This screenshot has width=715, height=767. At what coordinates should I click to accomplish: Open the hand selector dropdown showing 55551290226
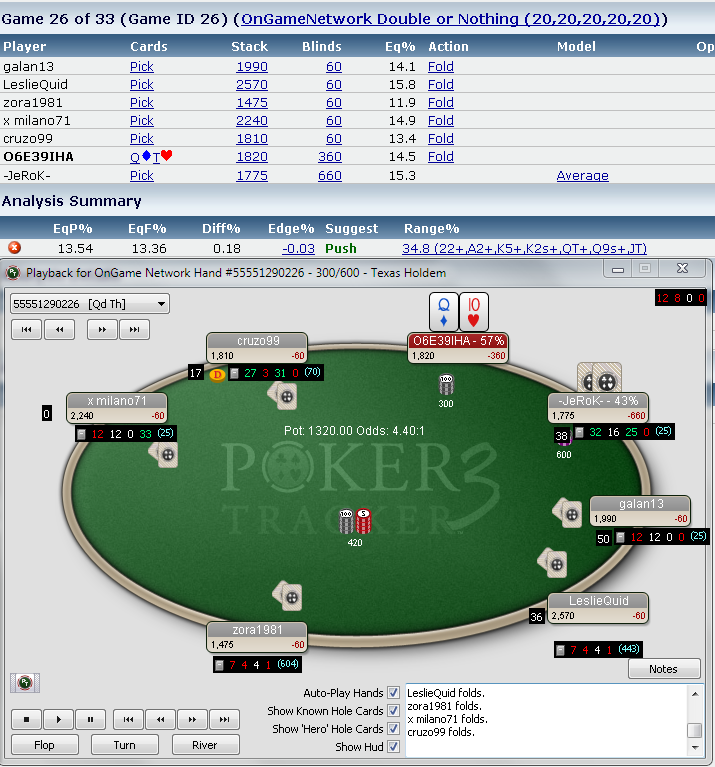coord(89,303)
